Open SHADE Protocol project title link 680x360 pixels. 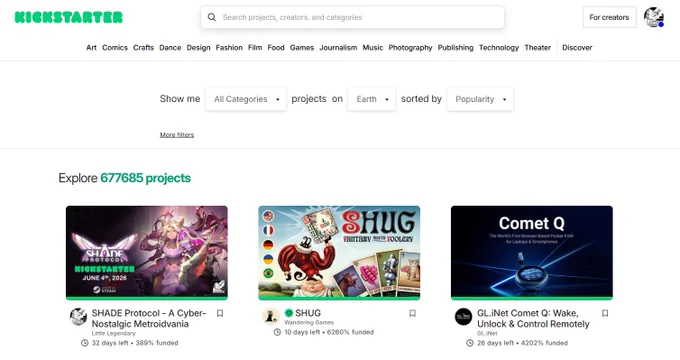149,318
